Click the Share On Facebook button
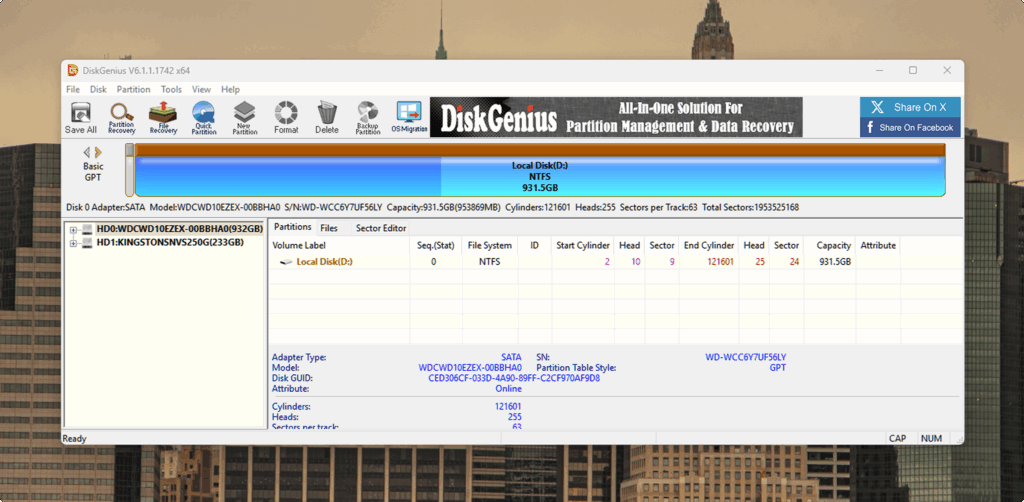 tap(910, 127)
